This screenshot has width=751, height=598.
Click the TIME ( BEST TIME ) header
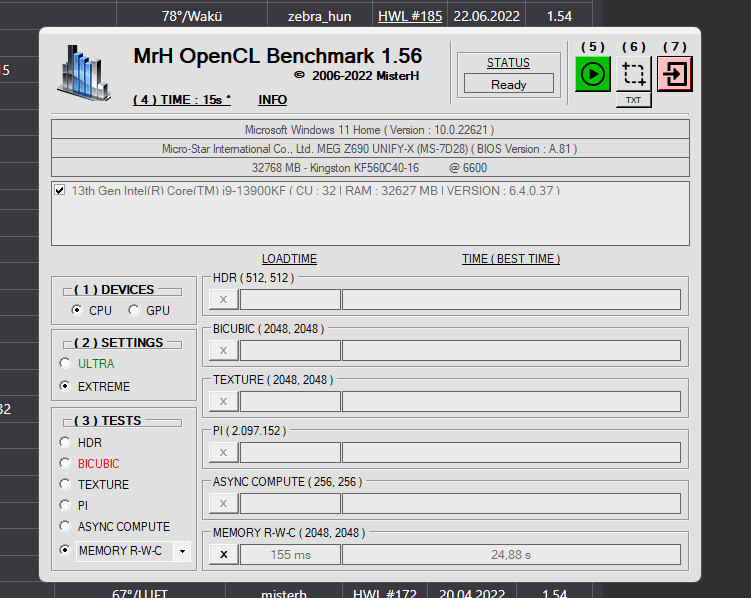(511, 259)
